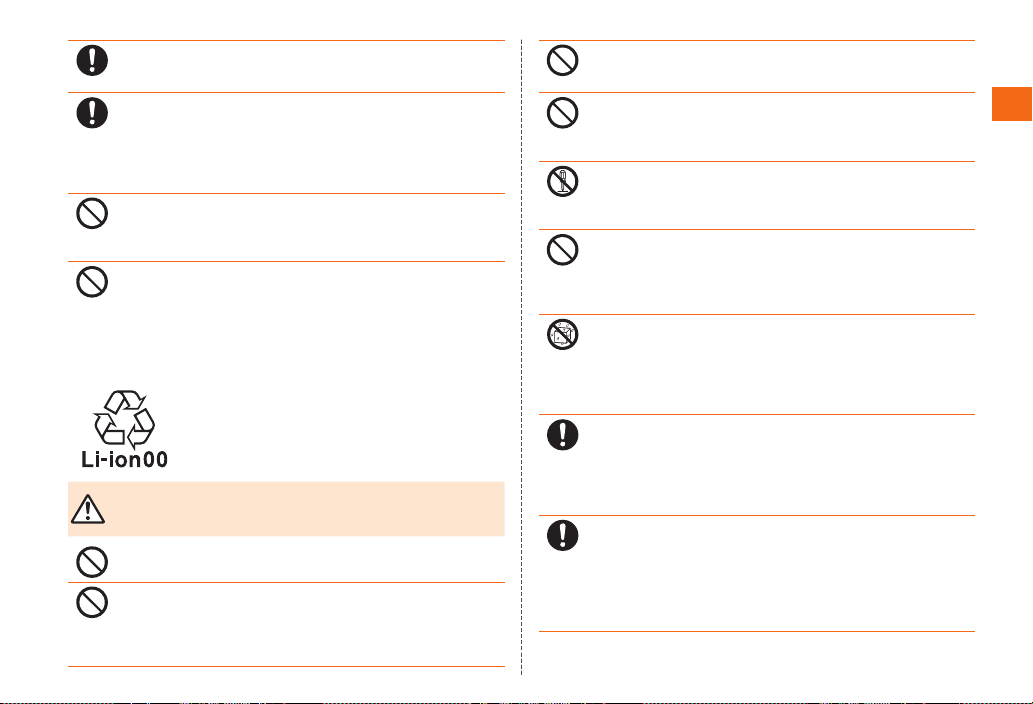Click prohibition icon under the left-column exclamation icons

[x=92, y=213]
